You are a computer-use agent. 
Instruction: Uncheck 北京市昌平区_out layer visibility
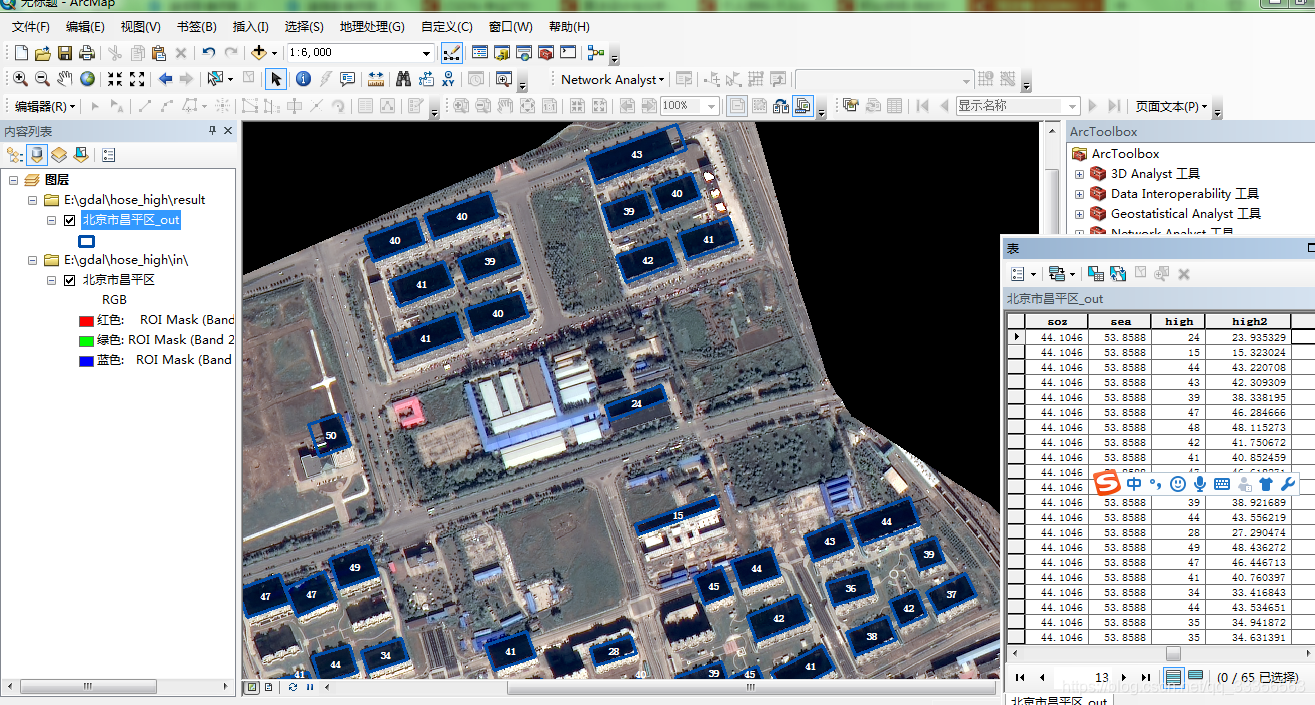(x=69, y=220)
